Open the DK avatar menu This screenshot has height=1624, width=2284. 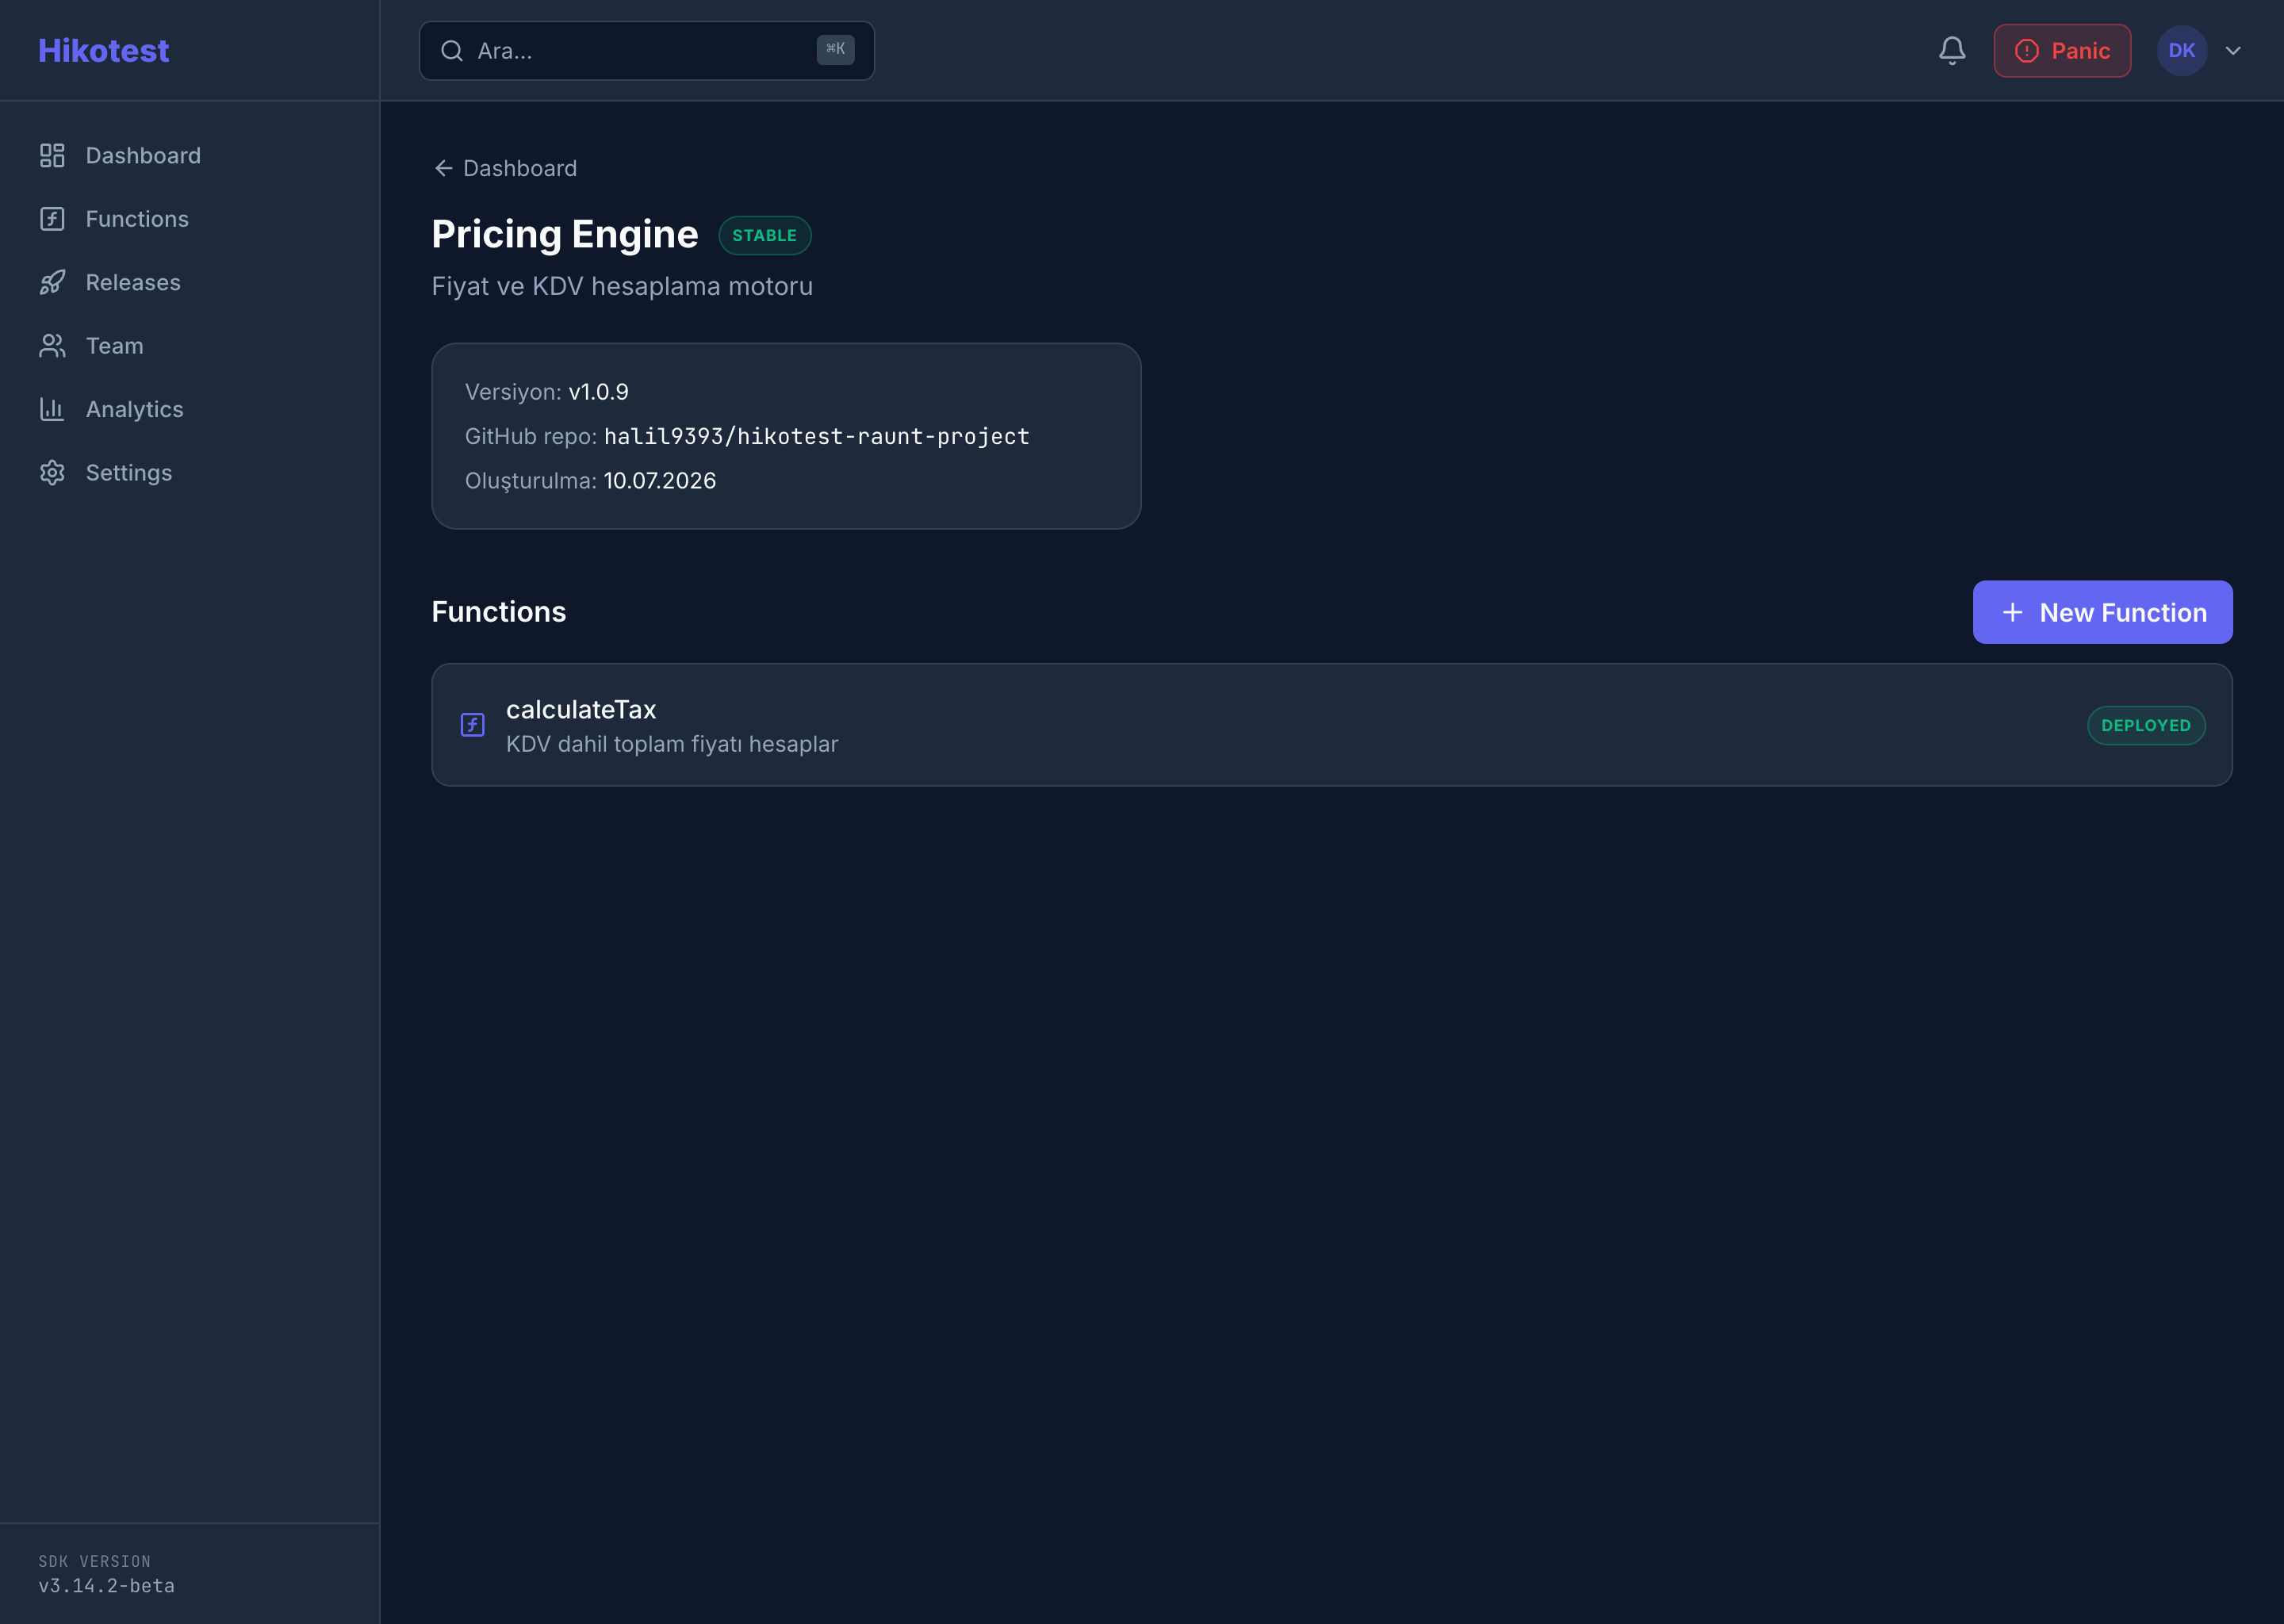point(2182,51)
